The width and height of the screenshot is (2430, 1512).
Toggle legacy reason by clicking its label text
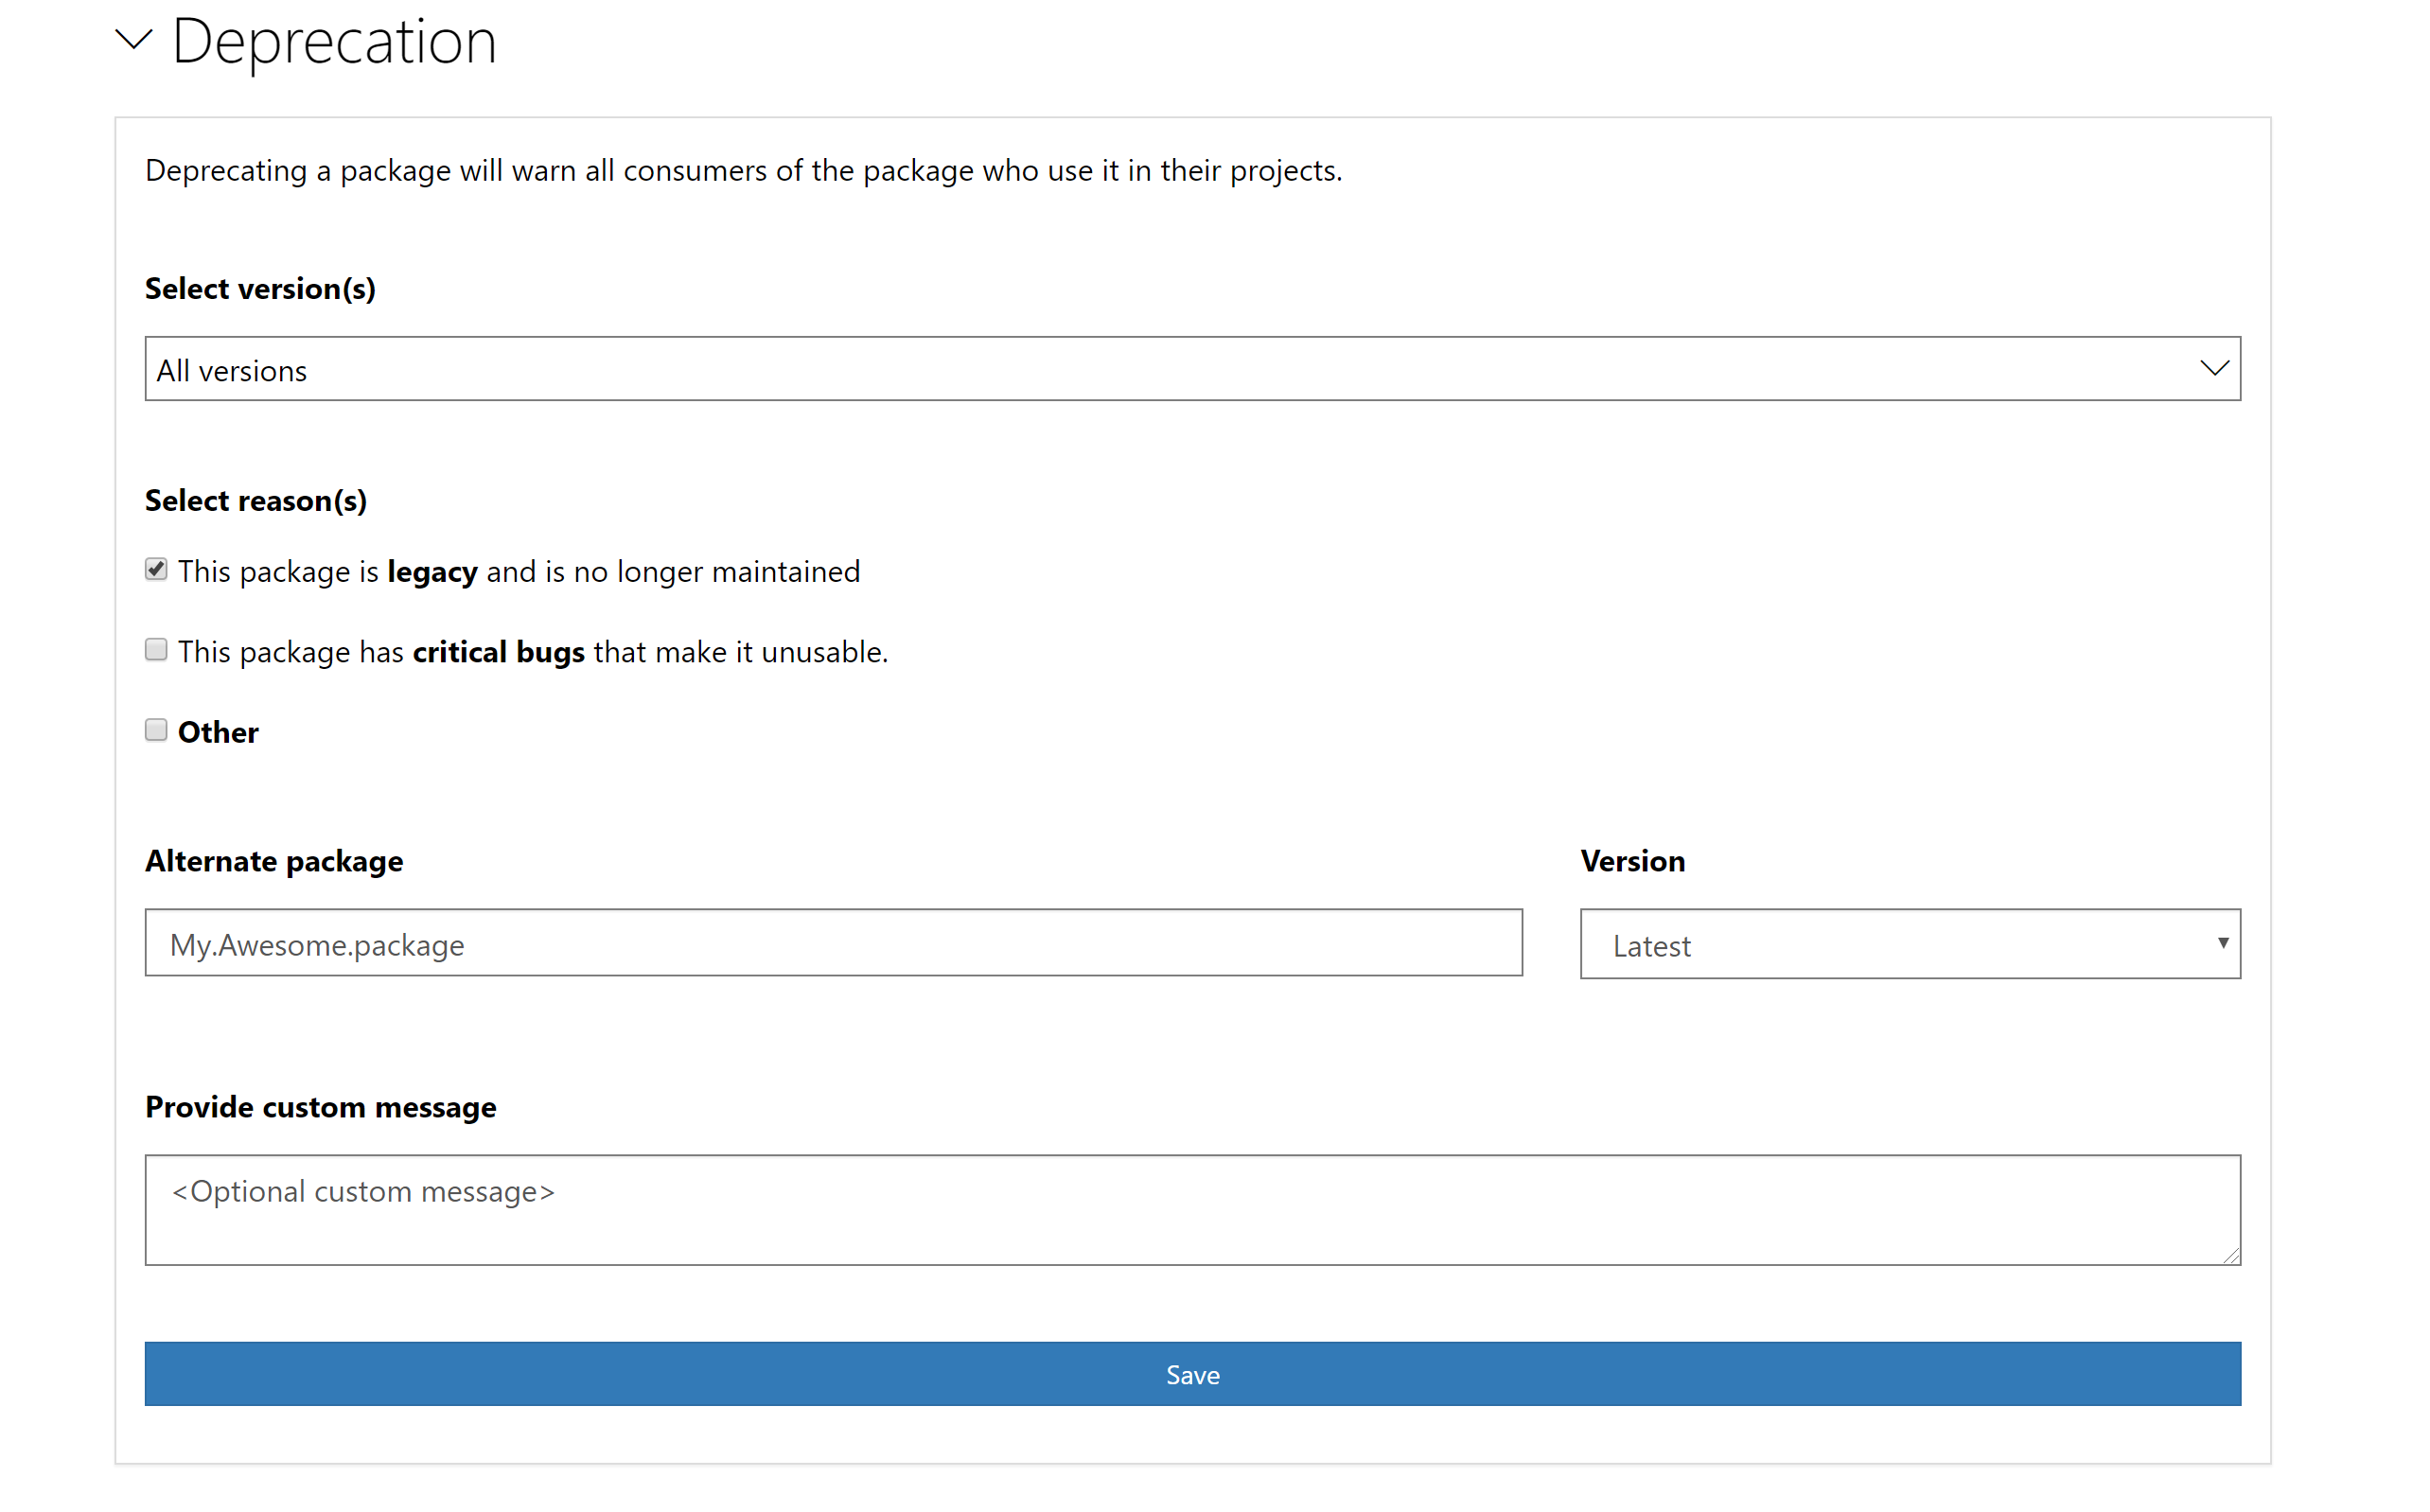519,571
